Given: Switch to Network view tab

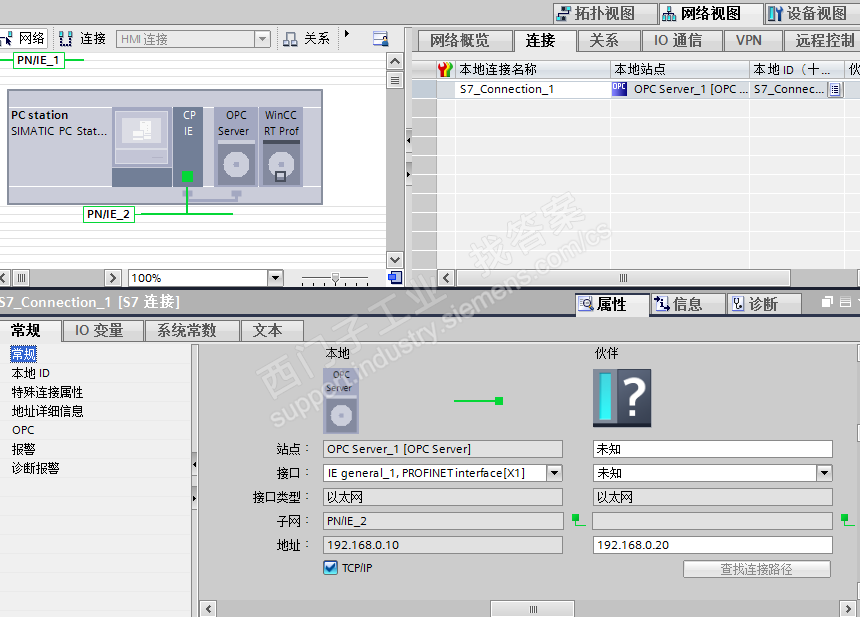Looking at the screenshot, I should [x=711, y=14].
